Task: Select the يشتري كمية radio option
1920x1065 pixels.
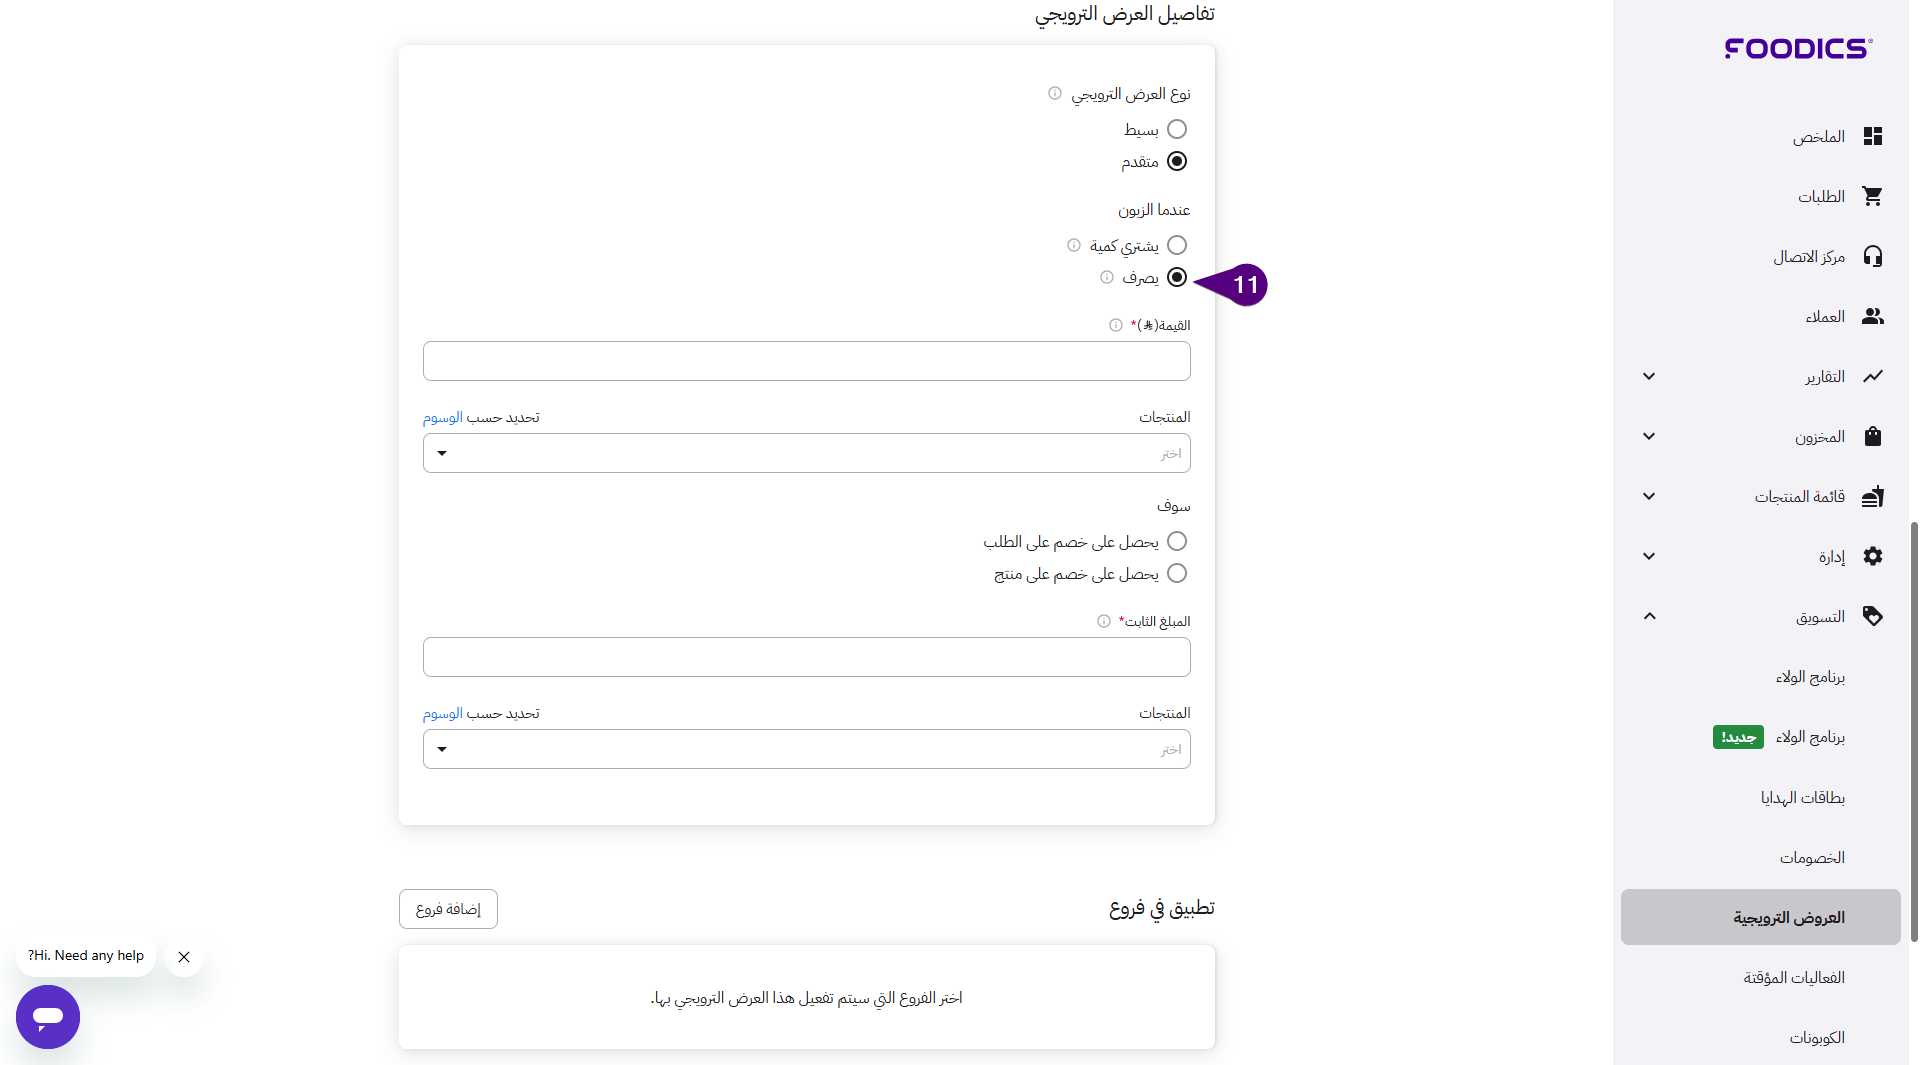Action: (x=1177, y=246)
